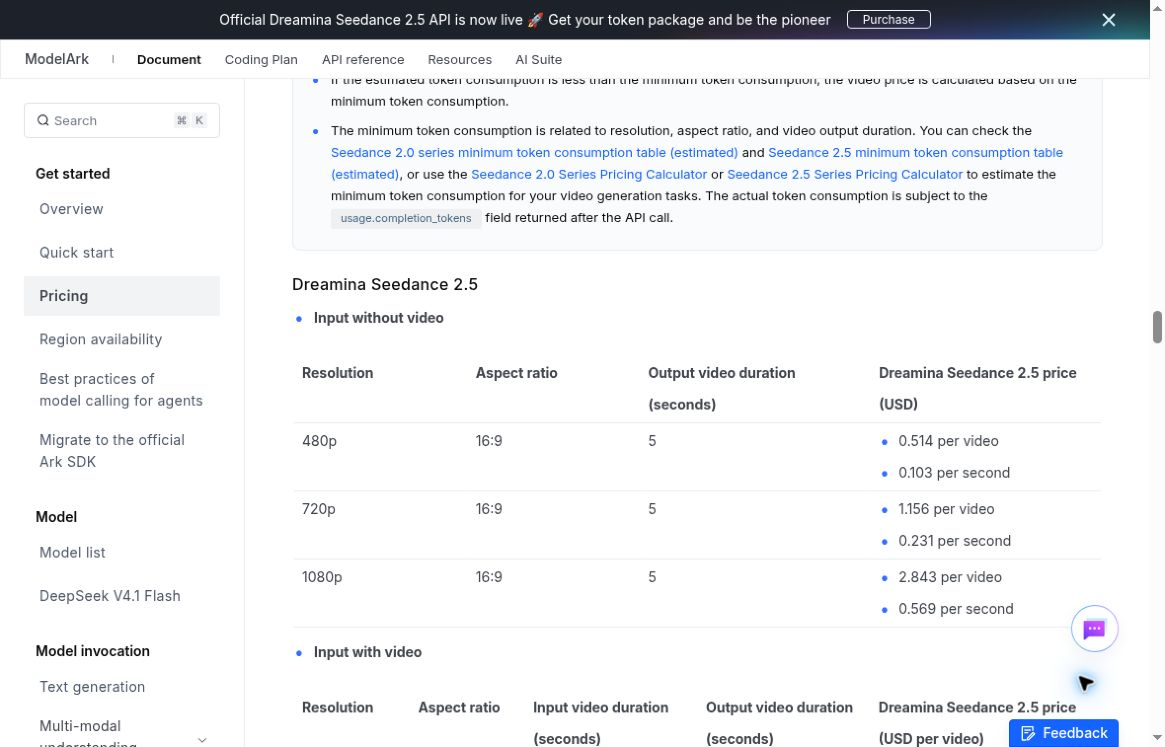Open the chat assistant bubble icon
Image resolution: width=1165 pixels, height=747 pixels.
(x=1094, y=629)
